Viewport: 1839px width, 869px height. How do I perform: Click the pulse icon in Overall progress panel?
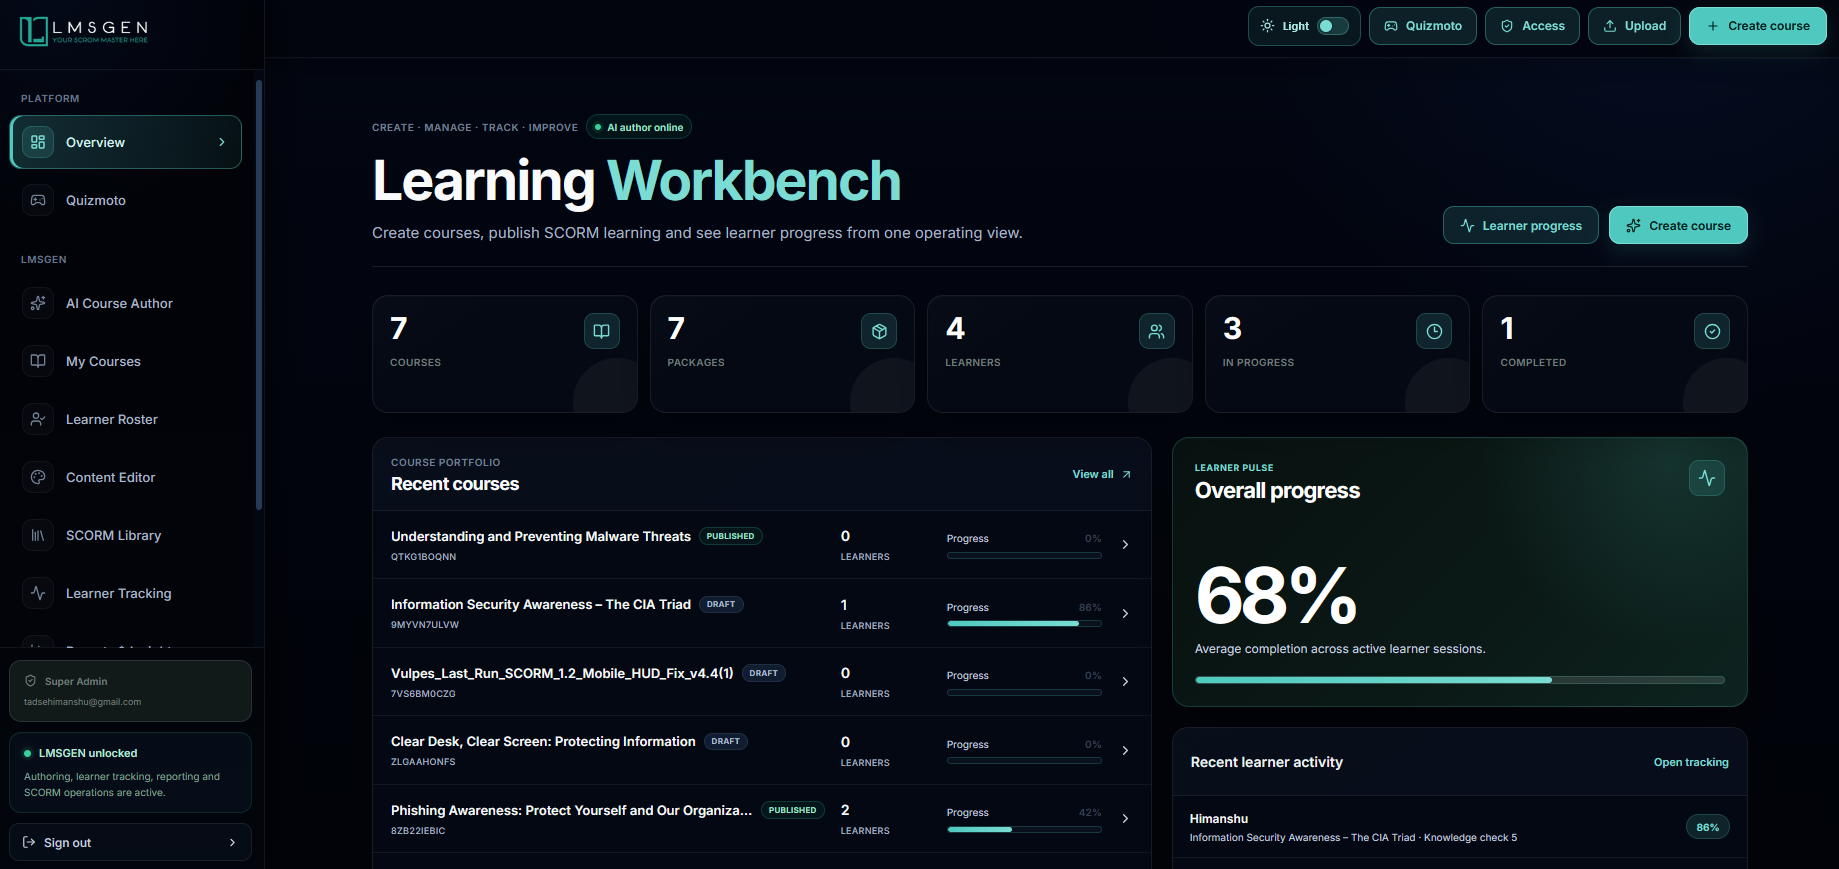click(1707, 478)
